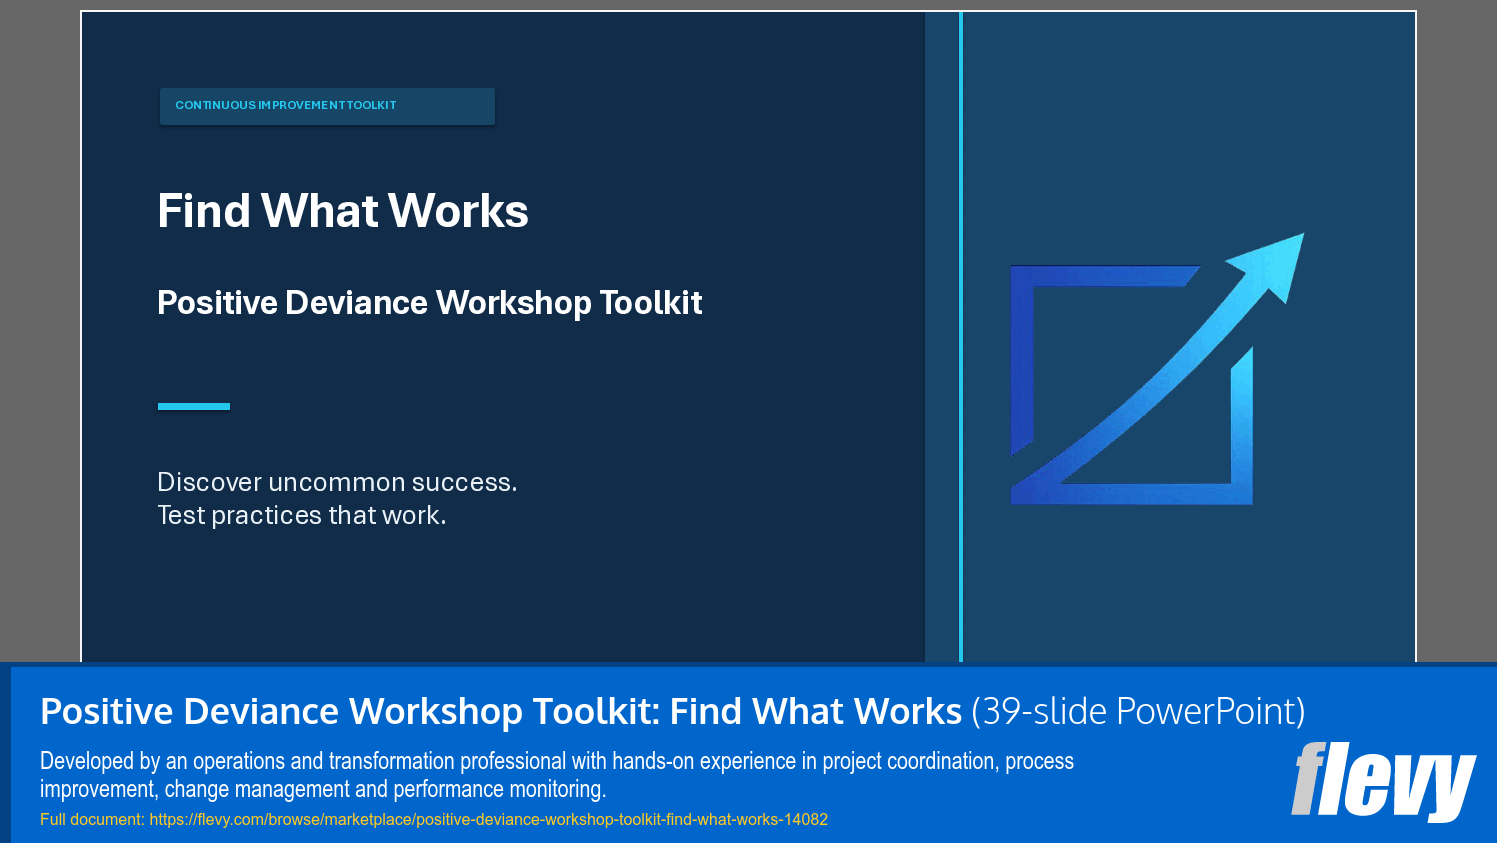Open the flevy.com full document link
Image resolution: width=1497 pixels, height=843 pixels.
click(489, 820)
